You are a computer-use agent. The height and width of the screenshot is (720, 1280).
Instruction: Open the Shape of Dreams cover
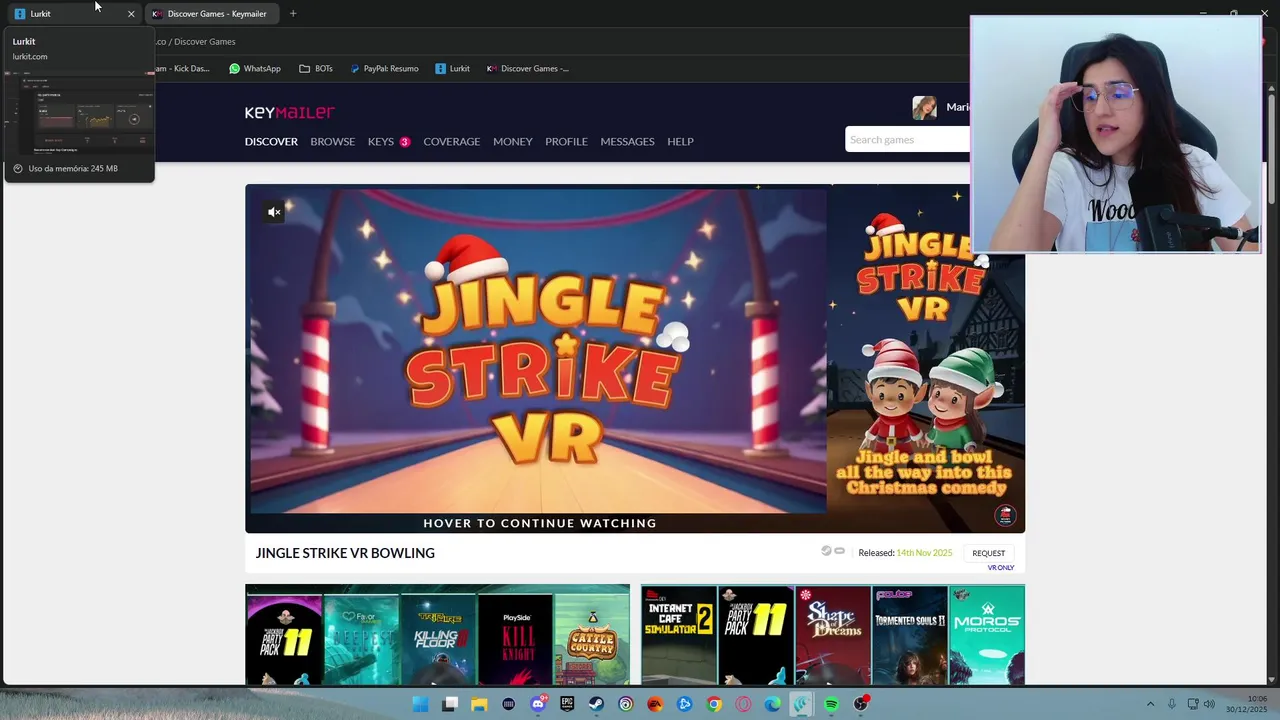point(833,636)
